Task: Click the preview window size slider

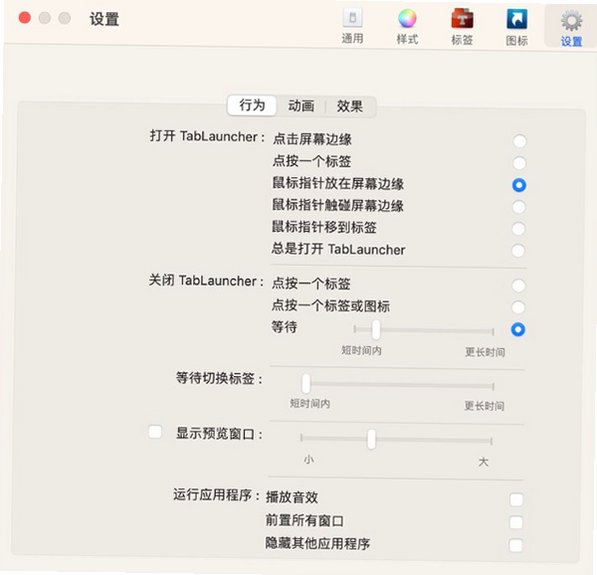Action: [396, 440]
